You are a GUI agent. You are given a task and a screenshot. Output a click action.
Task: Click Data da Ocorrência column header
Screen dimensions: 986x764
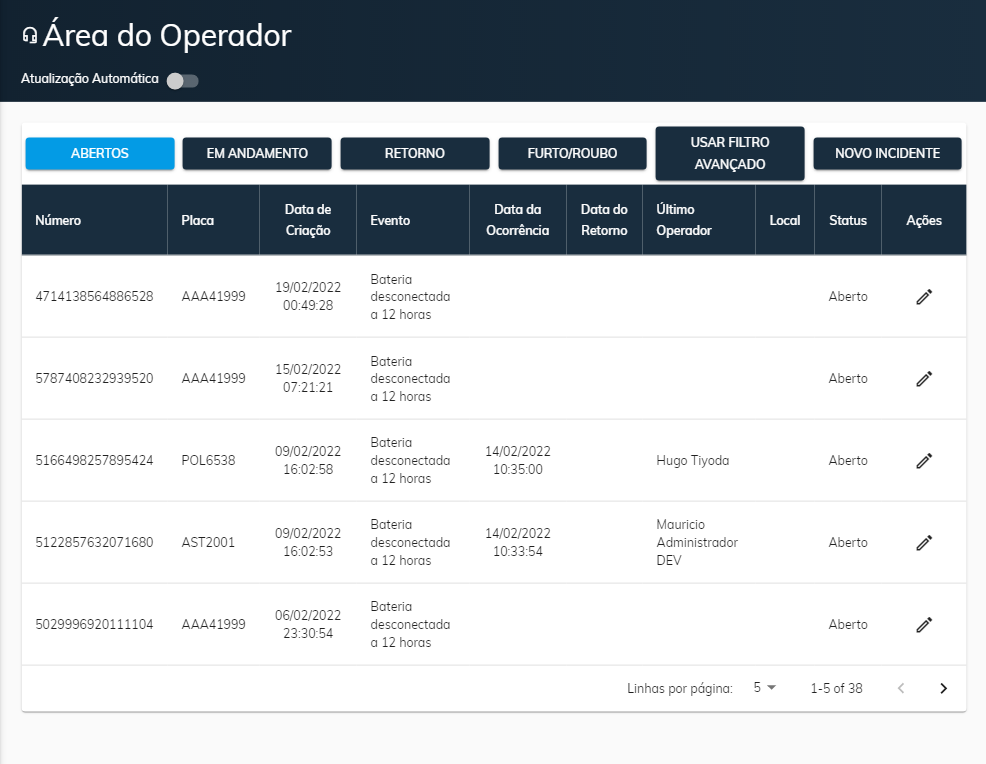pyautogui.click(x=518, y=220)
